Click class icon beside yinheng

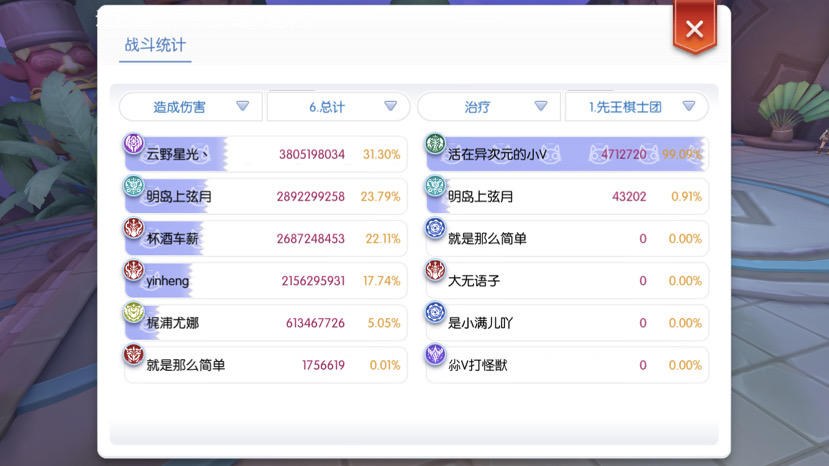(x=133, y=270)
